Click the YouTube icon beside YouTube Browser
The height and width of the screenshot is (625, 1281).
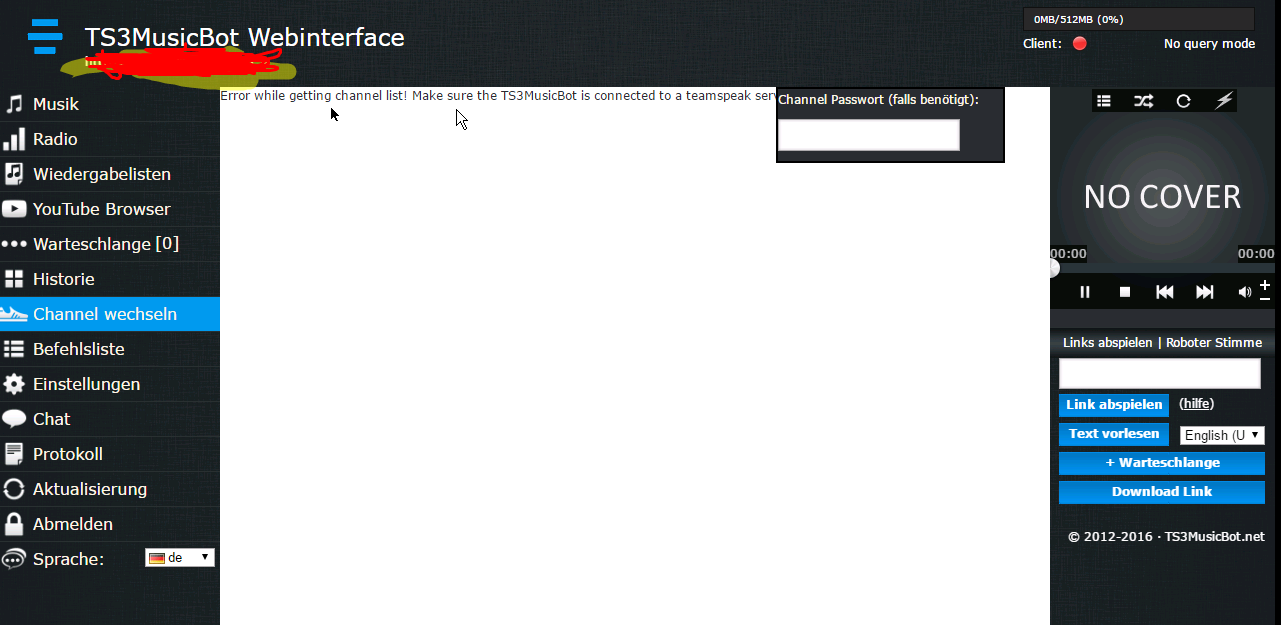click(x=14, y=209)
